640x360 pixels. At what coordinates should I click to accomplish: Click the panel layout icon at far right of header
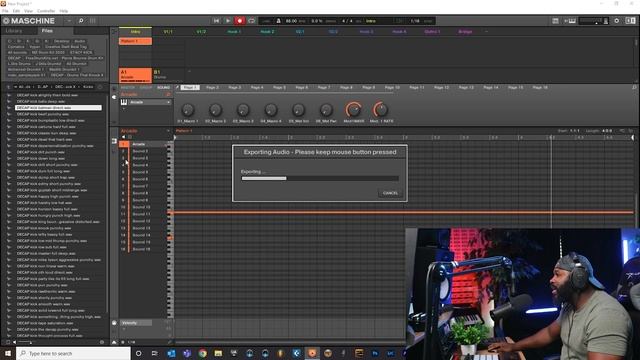click(630, 21)
